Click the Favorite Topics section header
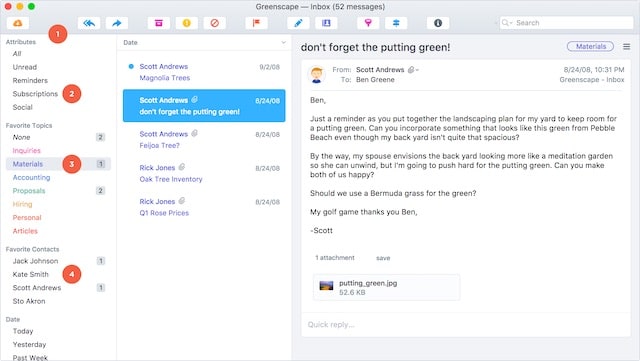Image resolution: width=640 pixels, height=361 pixels. (29, 125)
